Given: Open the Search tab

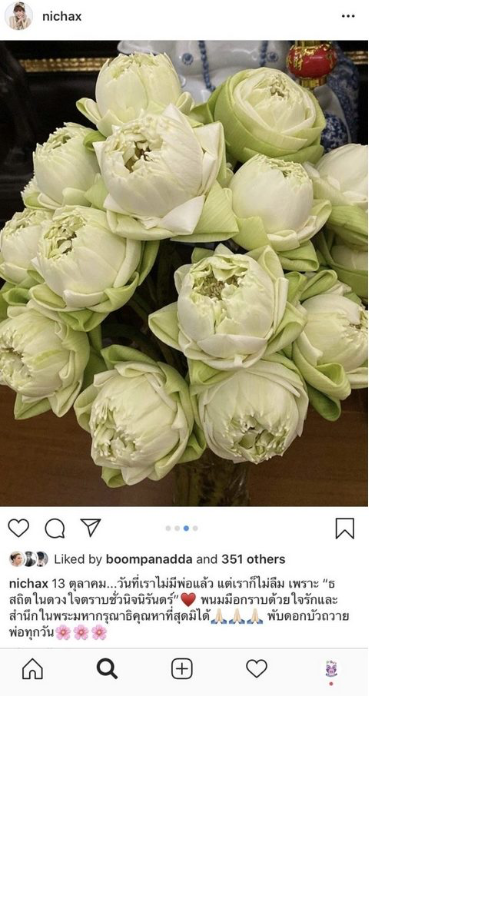Looking at the screenshot, I should pos(107,669).
